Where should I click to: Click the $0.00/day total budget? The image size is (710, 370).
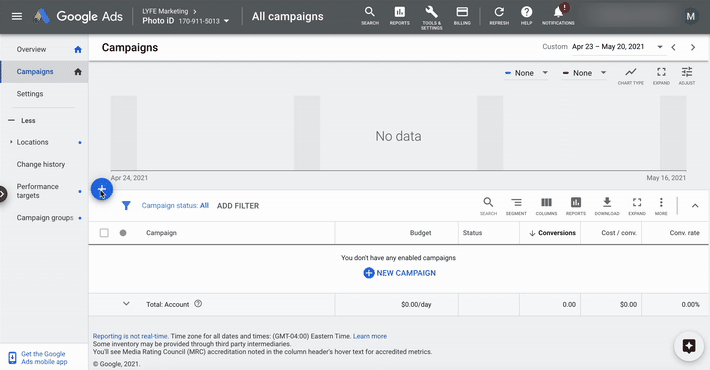tap(416, 304)
